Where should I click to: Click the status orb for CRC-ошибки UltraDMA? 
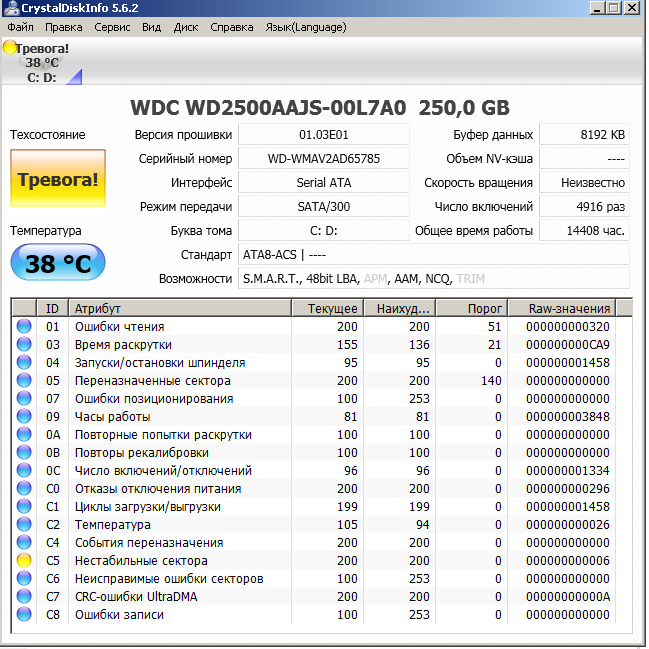click(24, 597)
